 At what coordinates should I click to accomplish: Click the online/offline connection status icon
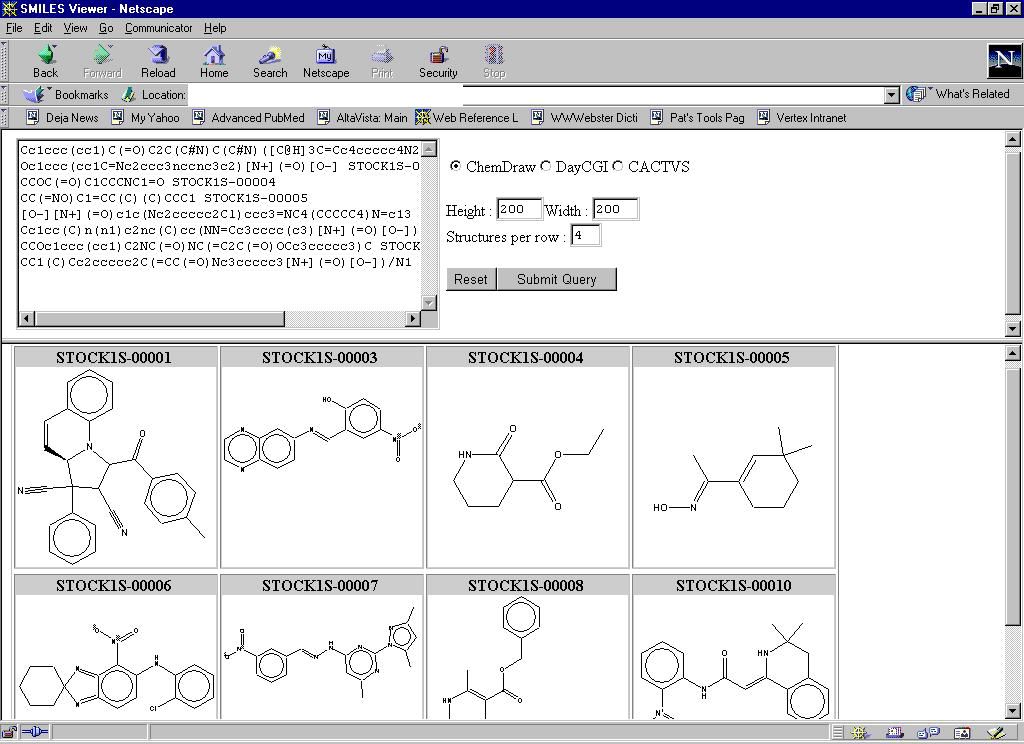point(35,732)
